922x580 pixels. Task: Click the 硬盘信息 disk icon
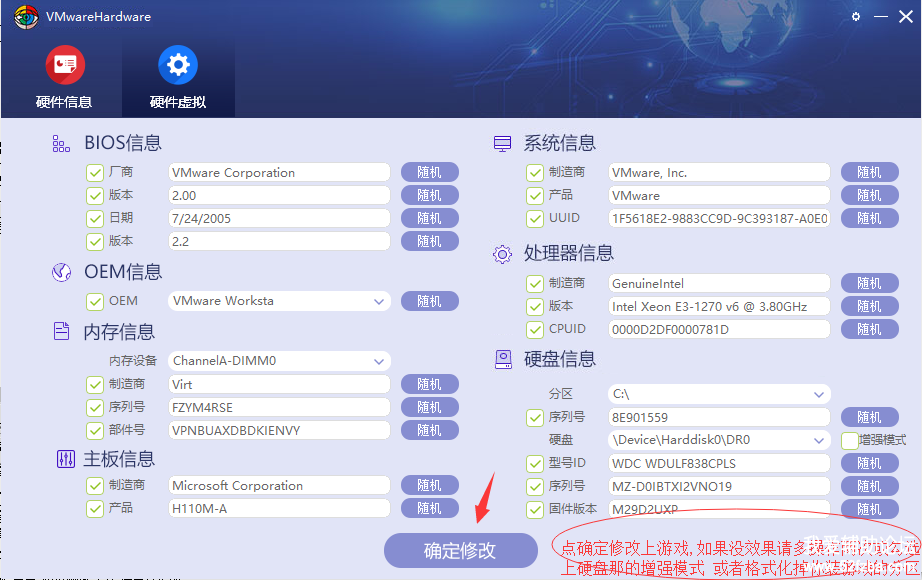click(502, 359)
